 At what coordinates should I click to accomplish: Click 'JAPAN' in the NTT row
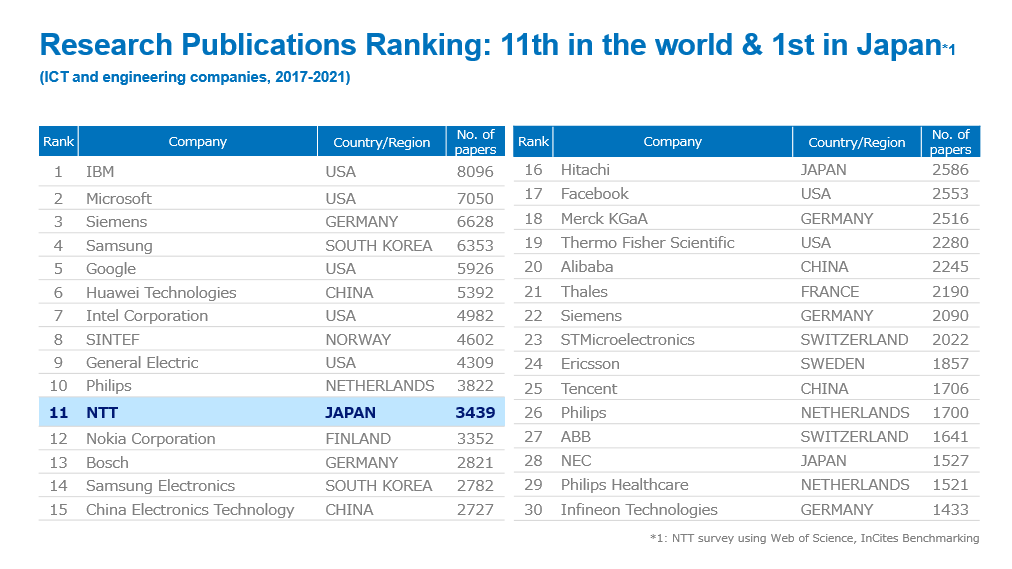pyautogui.click(x=350, y=413)
